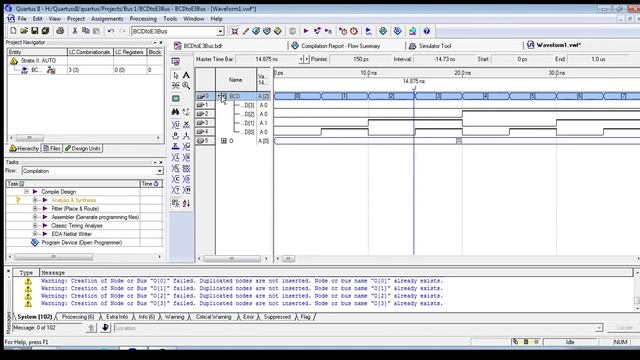The width and height of the screenshot is (640, 360).
Task: Click the Full Screen waveform icon
Action: [x=176, y=98]
